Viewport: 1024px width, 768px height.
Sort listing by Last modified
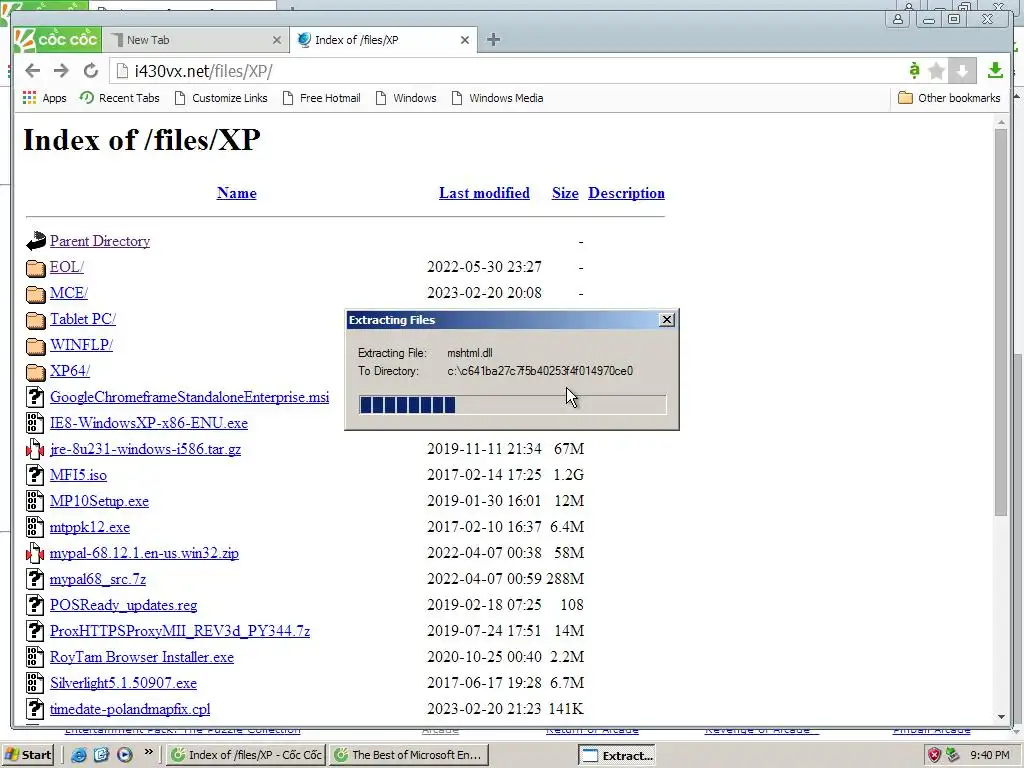click(484, 193)
